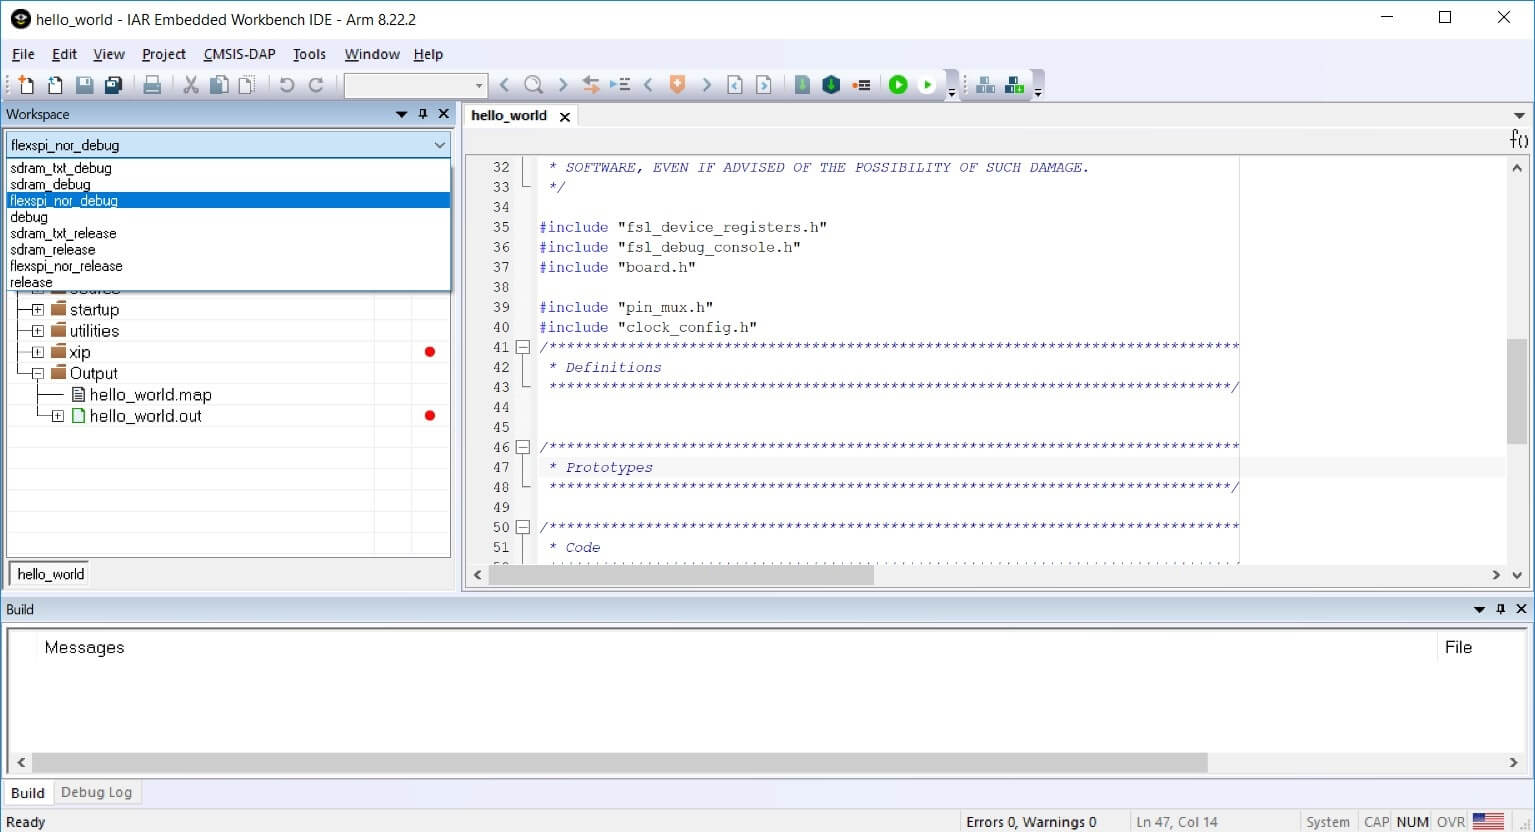Viewport: 1535px width, 832px height.
Task: Expand the startup folder in workspace tree
Action: (38, 310)
